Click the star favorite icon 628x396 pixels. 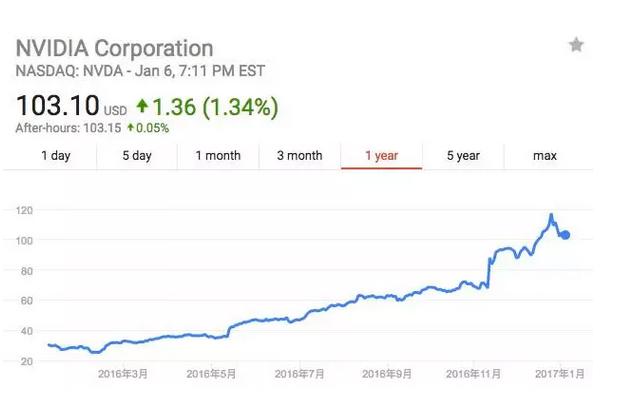[576, 44]
